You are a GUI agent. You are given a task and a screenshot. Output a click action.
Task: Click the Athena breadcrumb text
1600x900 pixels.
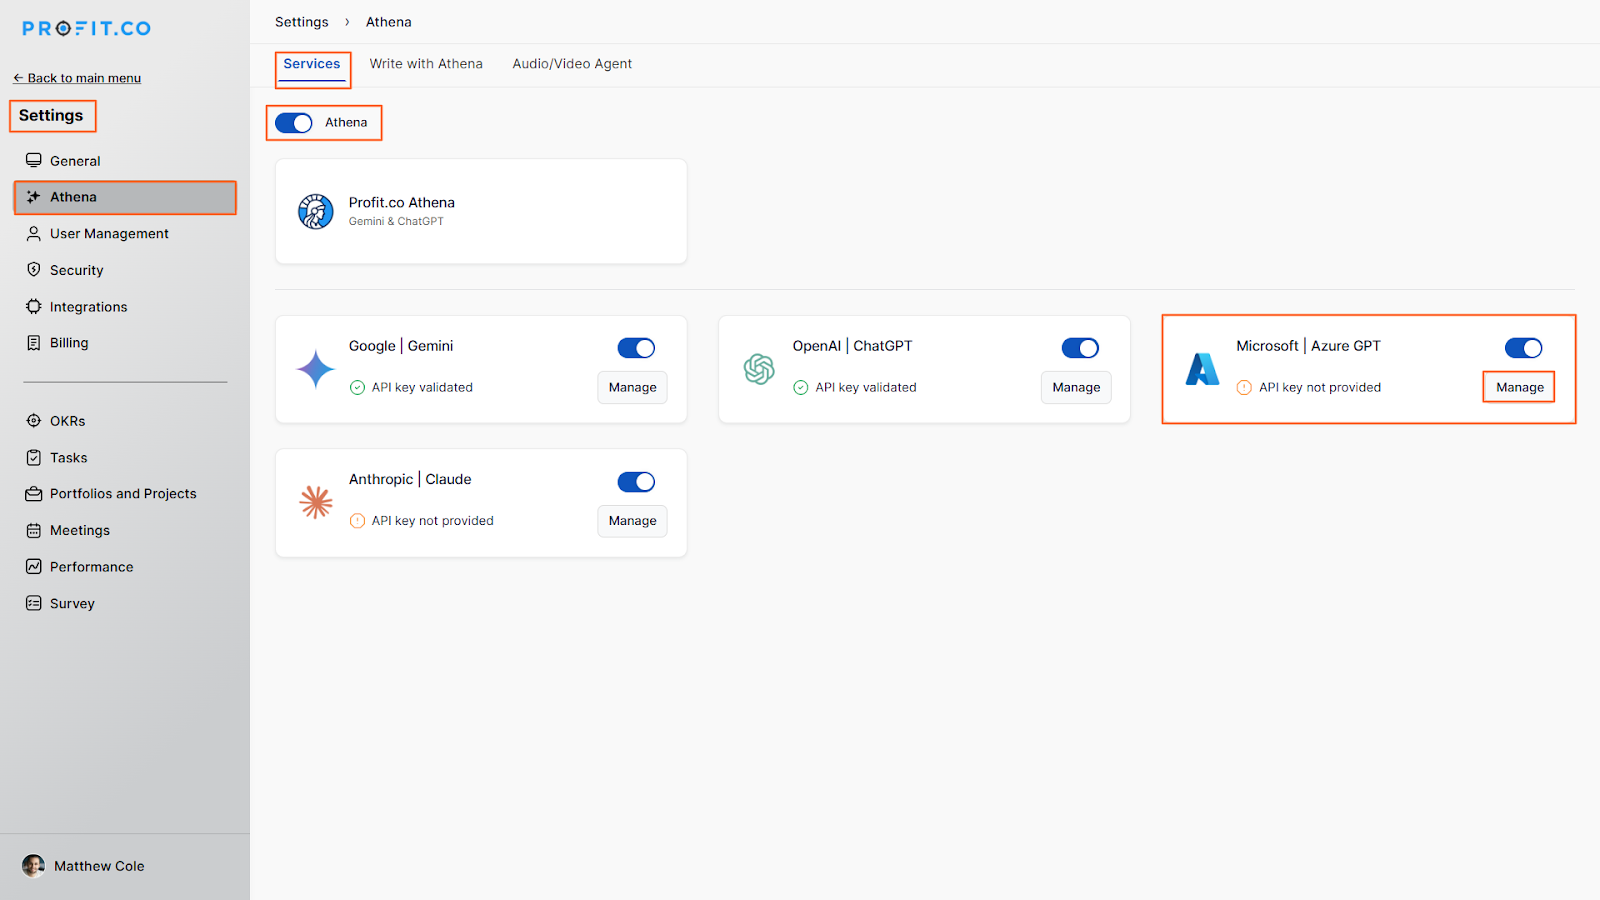389,22
